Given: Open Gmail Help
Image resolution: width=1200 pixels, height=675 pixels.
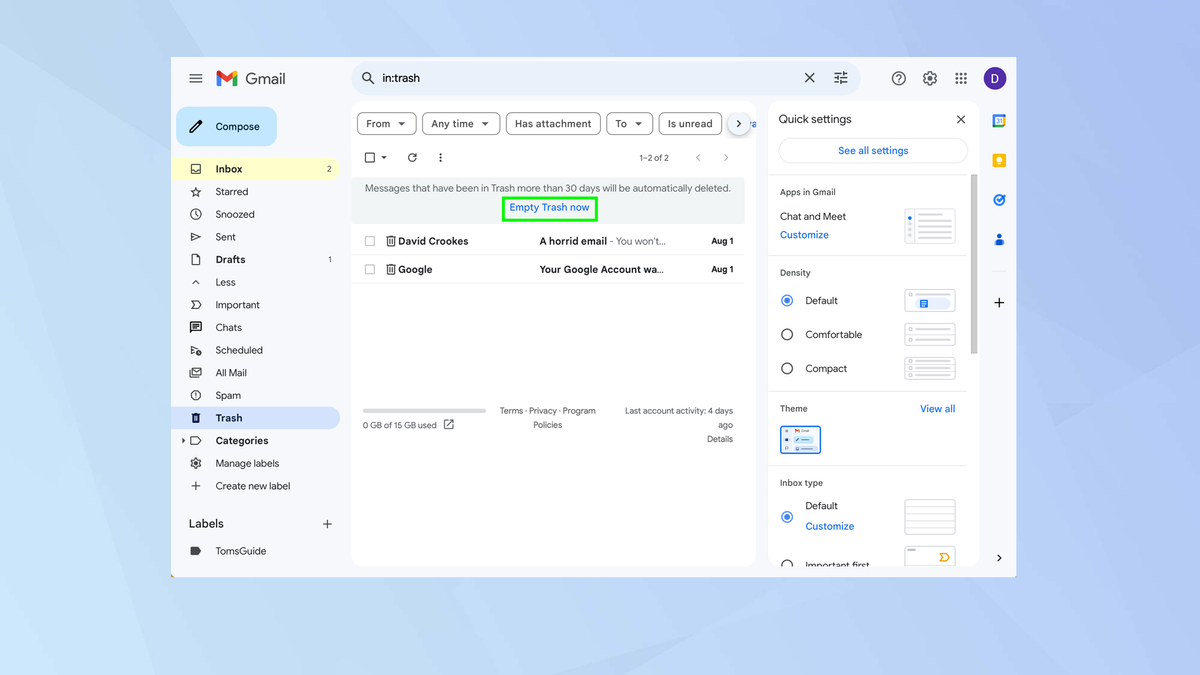Looking at the screenshot, I should (x=898, y=78).
